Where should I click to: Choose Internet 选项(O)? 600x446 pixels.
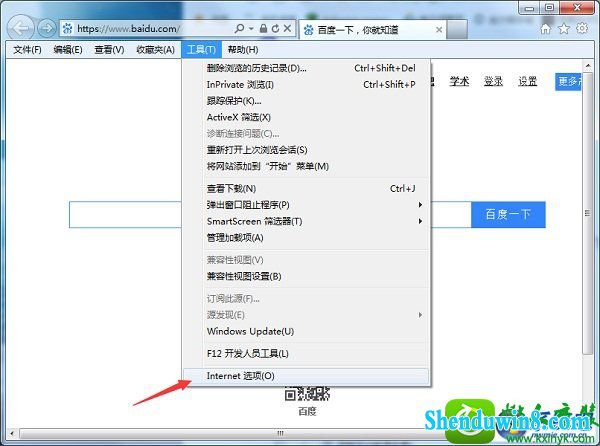306,376
